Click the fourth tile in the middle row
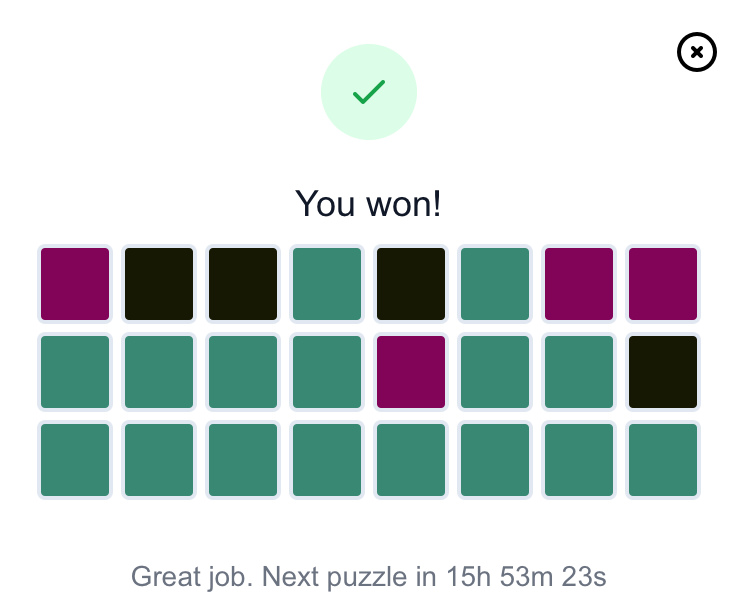732x615 pixels. click(327, 372)
